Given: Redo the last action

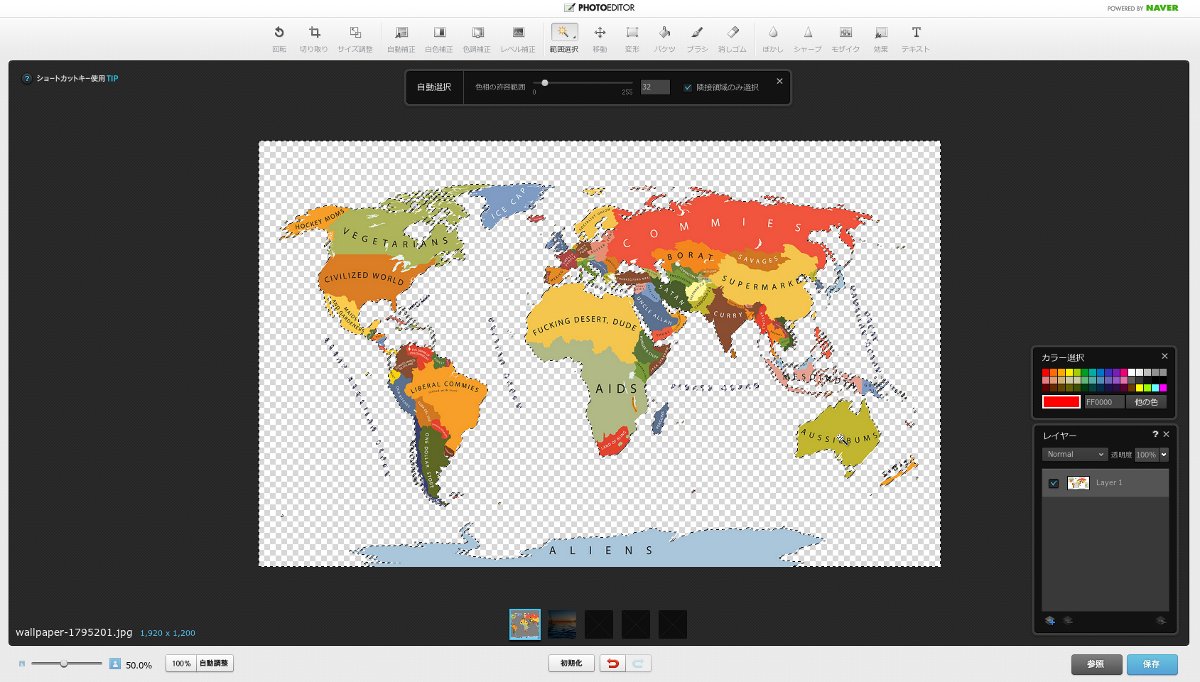Looking at the screenshot, I should [x=640, y=663].
